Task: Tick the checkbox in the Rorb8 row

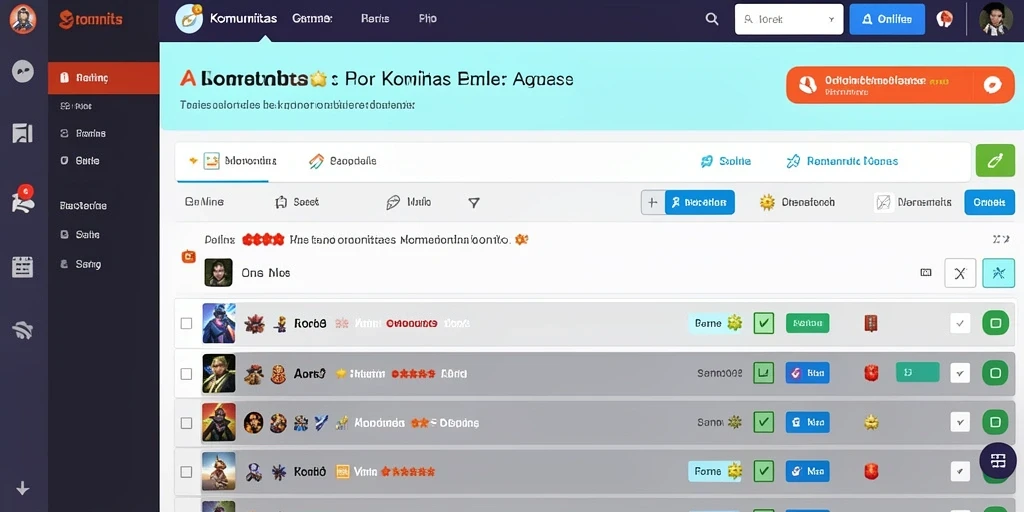Action: [x=186, y=323]
